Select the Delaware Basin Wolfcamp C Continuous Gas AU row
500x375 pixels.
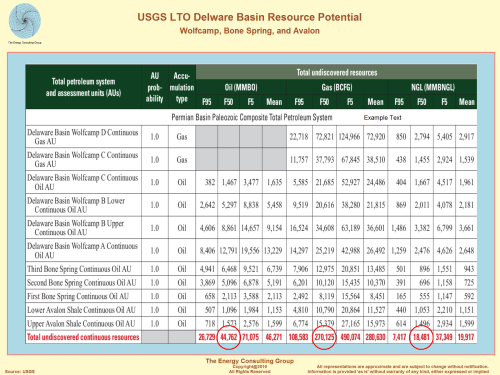point(251,159)
